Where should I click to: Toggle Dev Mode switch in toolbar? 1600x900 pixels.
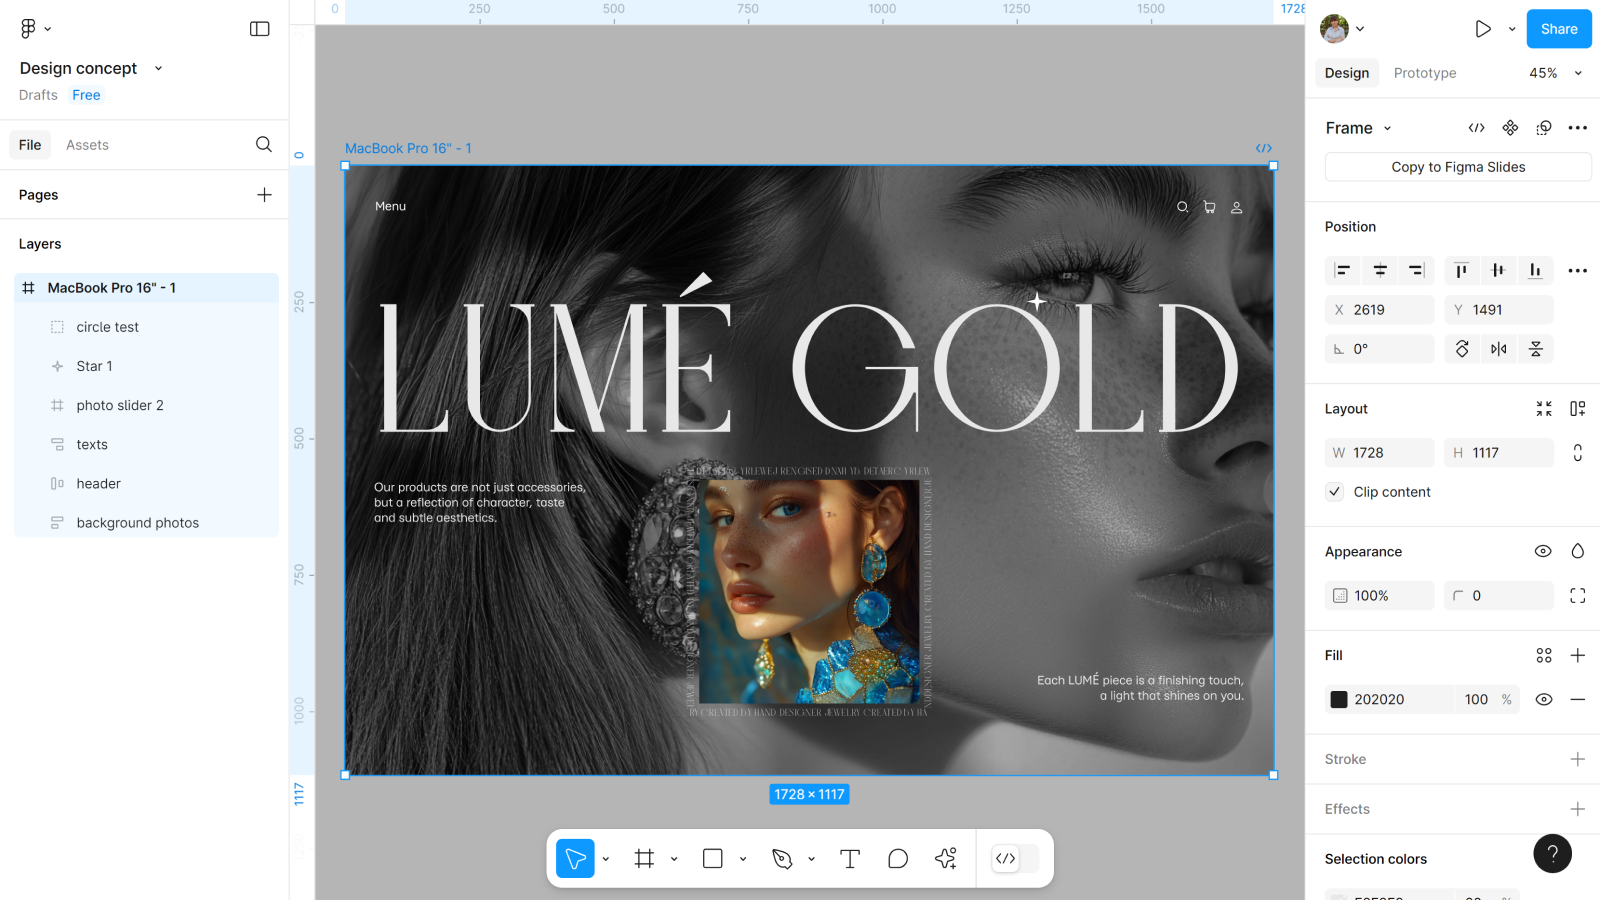(x=1015, y=859)
